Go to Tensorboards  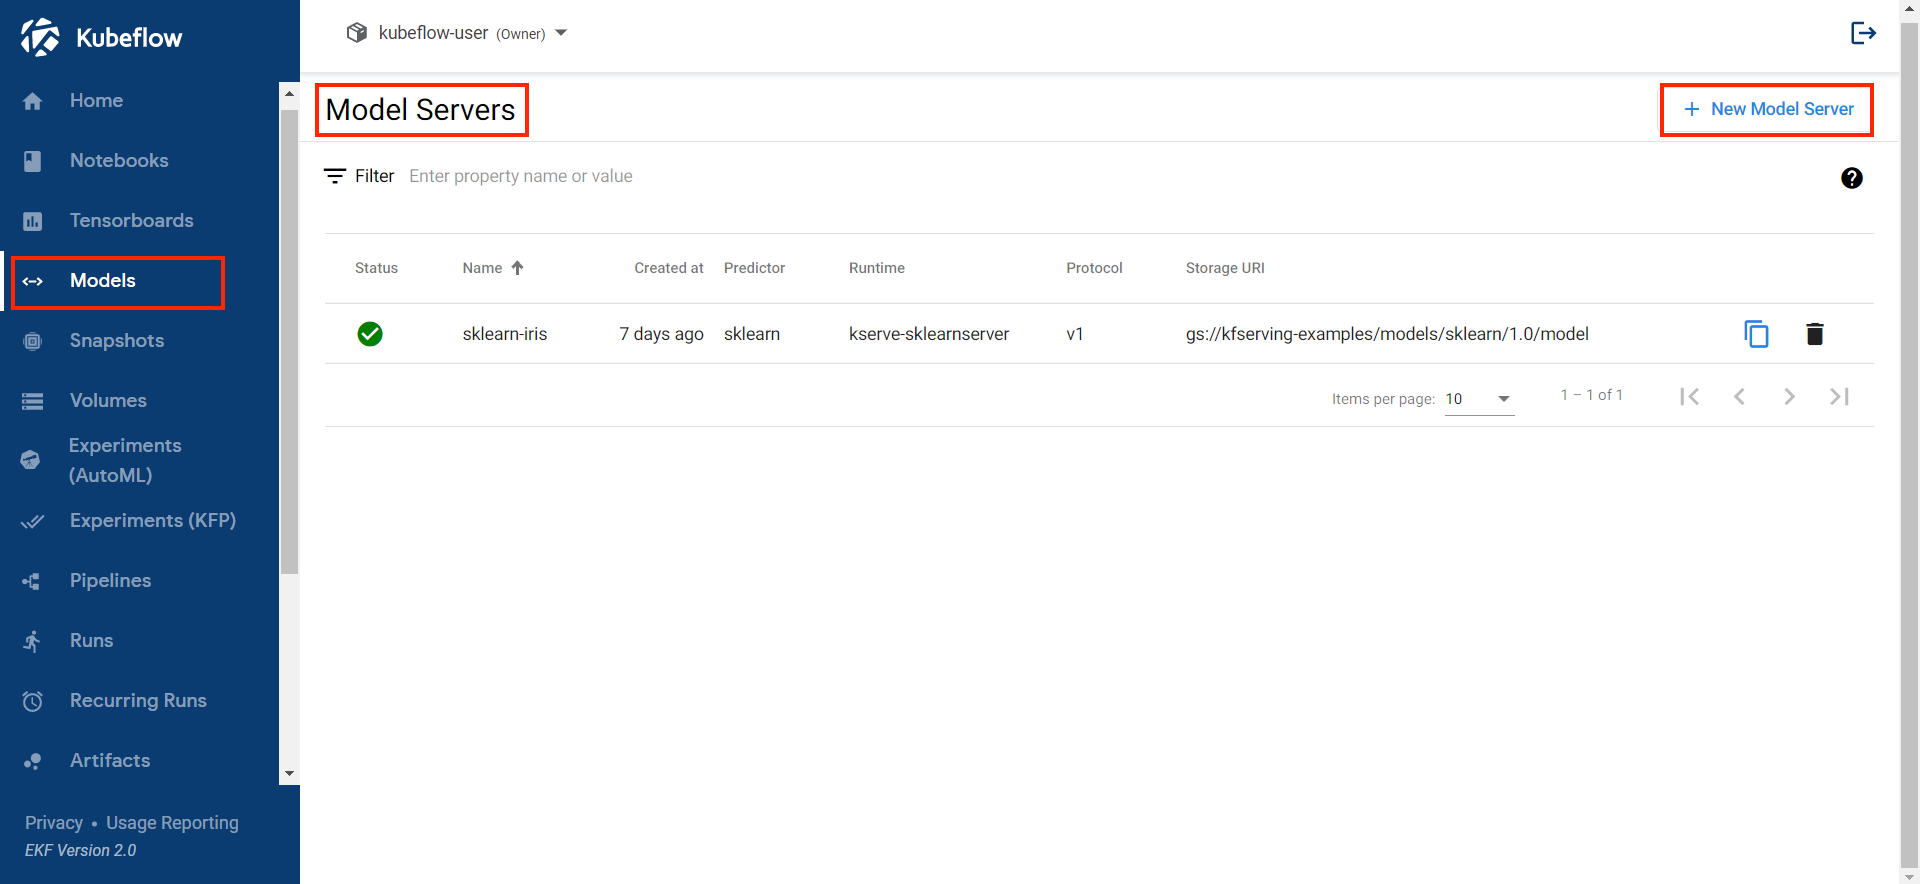coord(131,220)
